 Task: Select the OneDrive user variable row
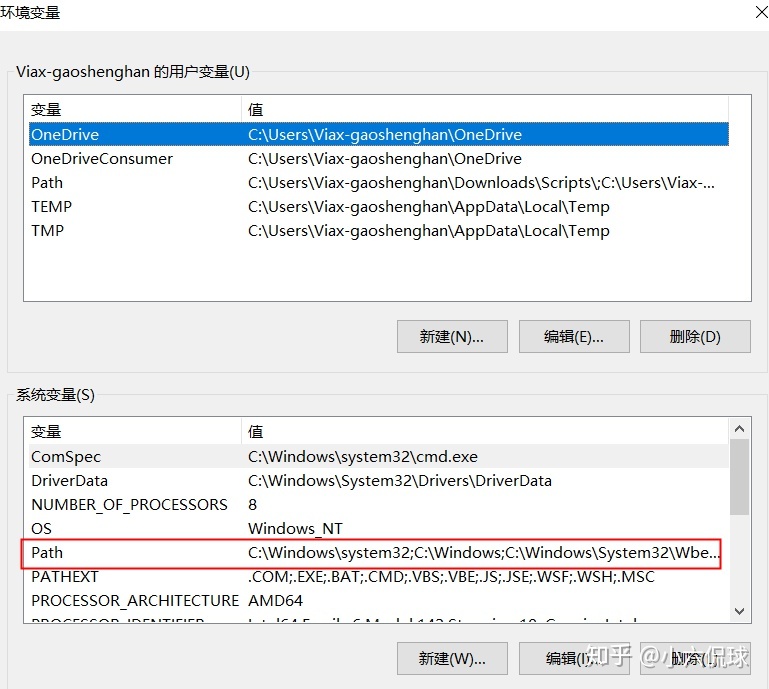click(x=379, y=134)
